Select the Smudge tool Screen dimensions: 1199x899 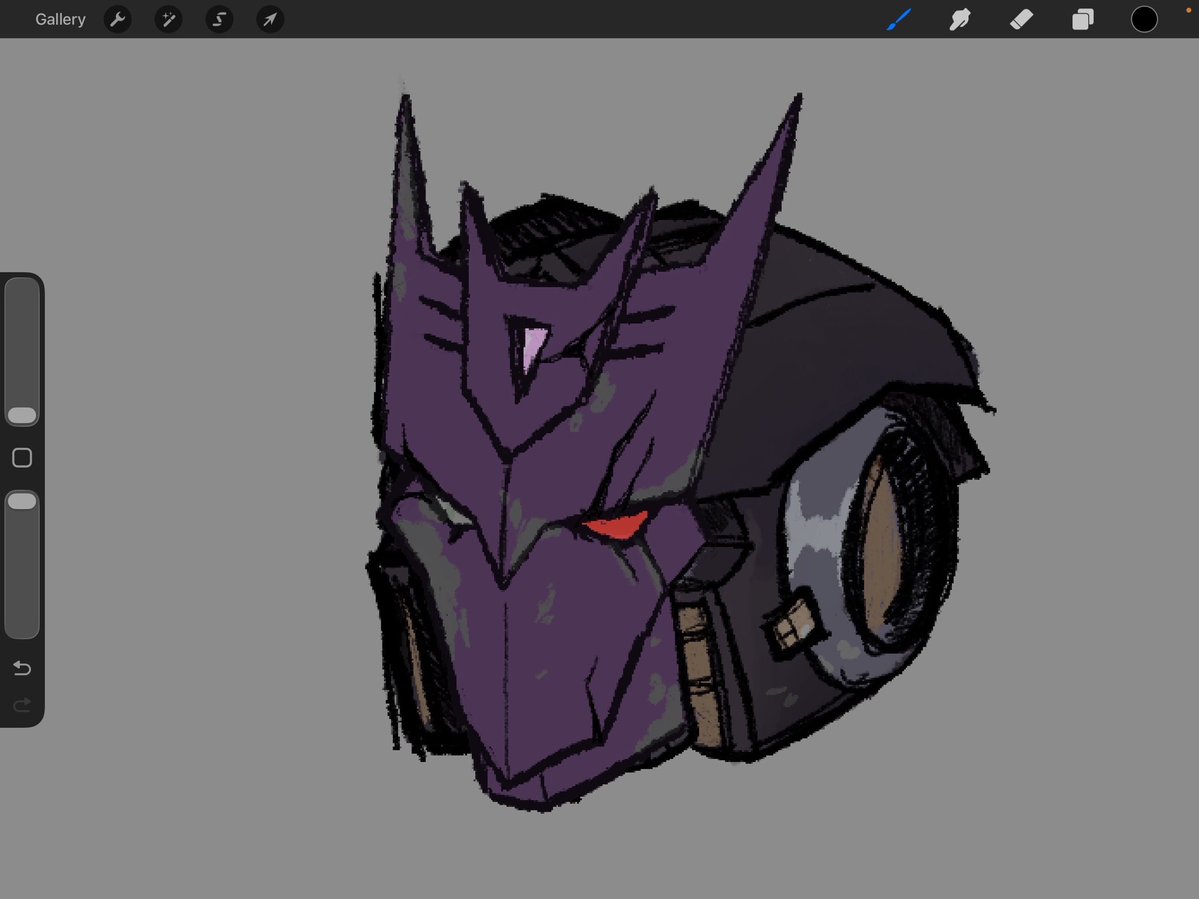[960, 19]
